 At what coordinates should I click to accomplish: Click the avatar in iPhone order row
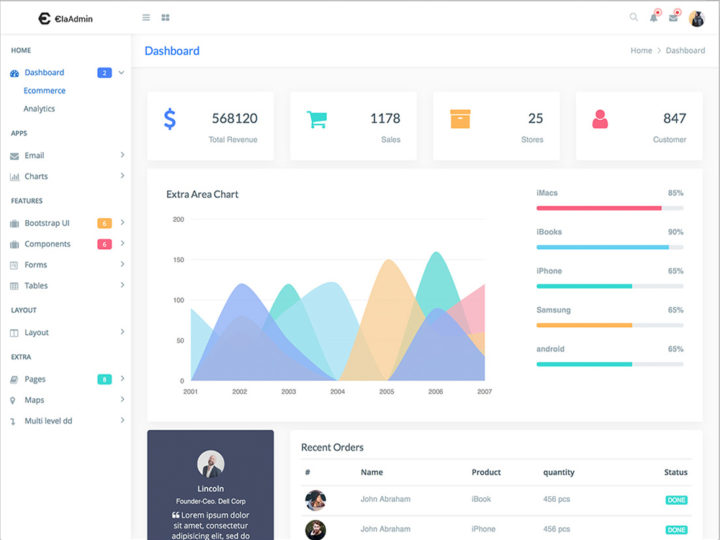click(x=315, y=530)
